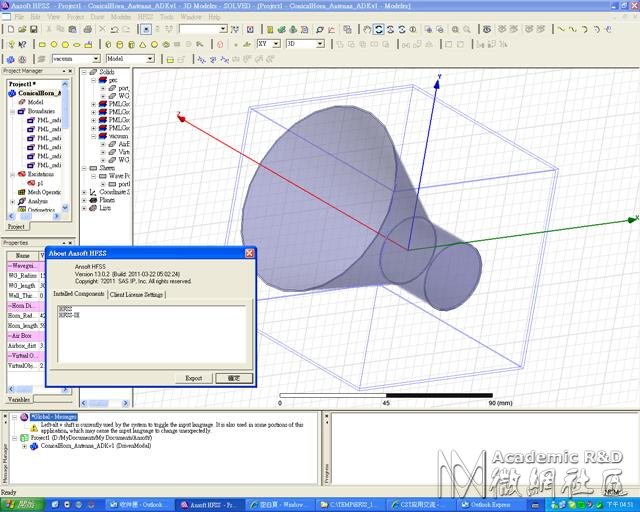Click the Print toolbar icon
Viewport: 640px width, 512px height.
87,29
